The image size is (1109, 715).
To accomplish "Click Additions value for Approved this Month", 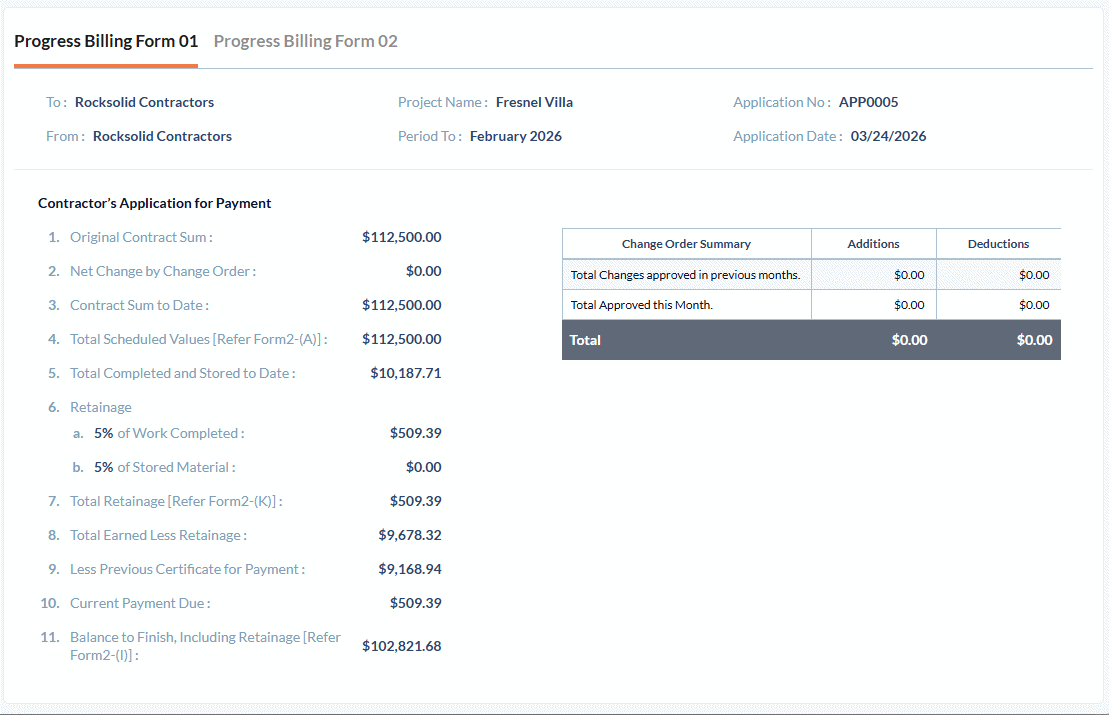I will [910, 305].
